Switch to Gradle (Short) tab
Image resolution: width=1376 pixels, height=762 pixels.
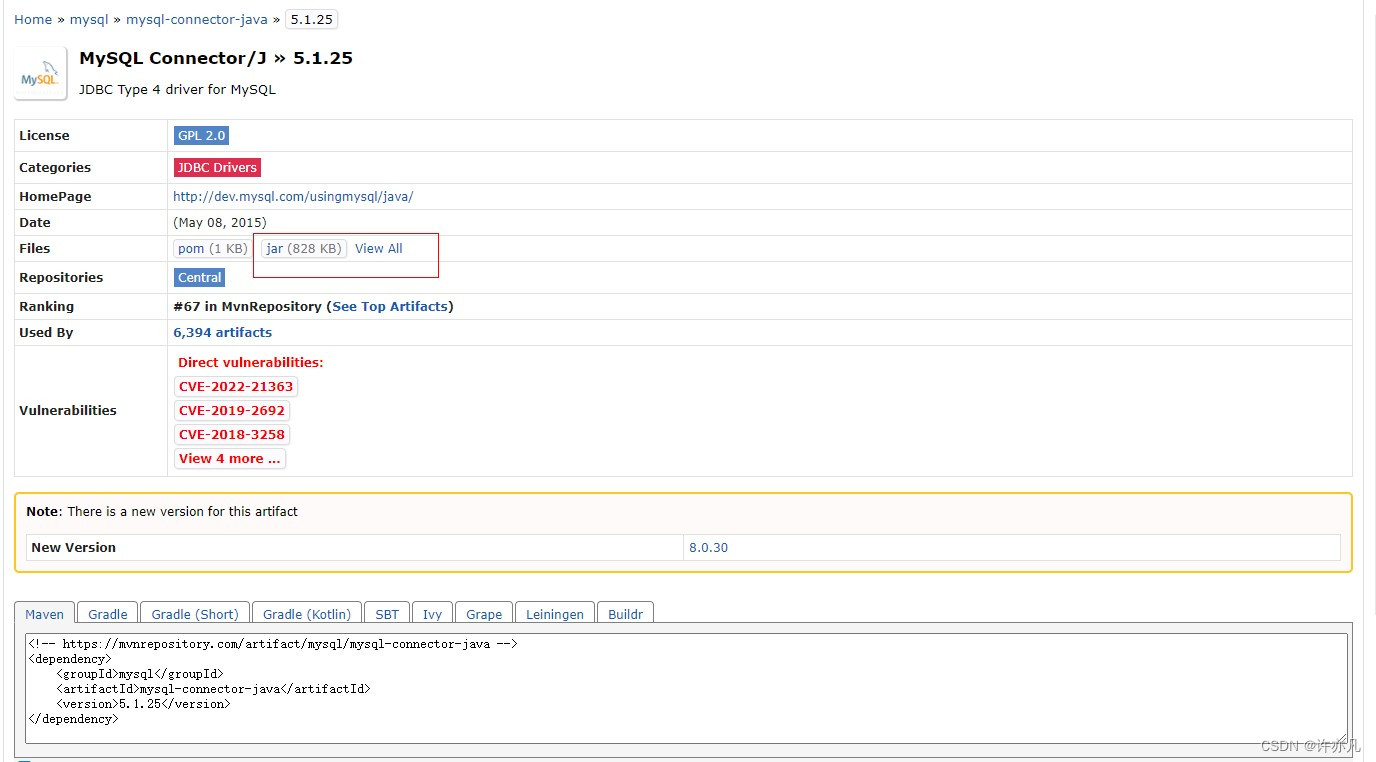(195, 614)
